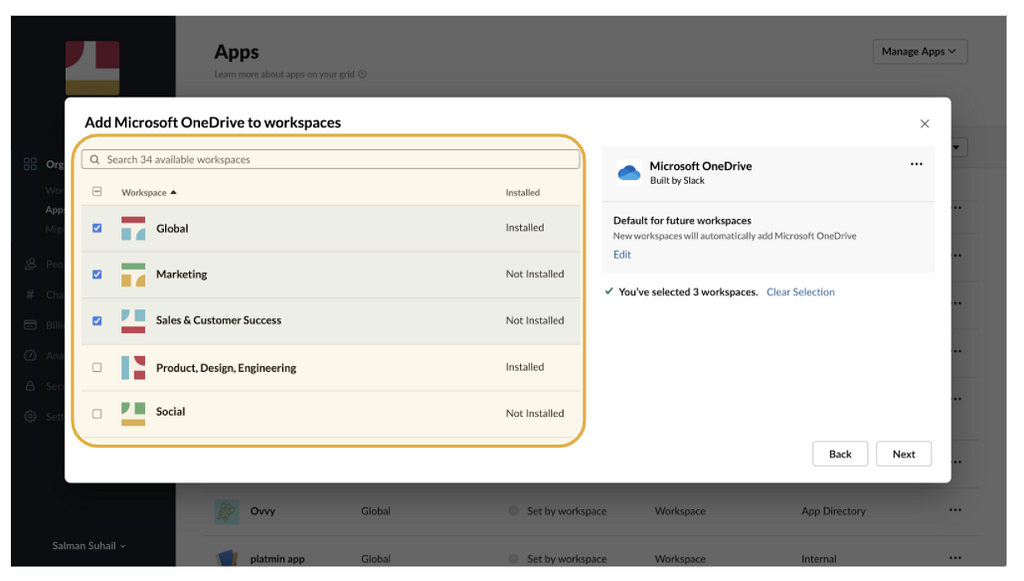
Task: Click the Edit link for default workspaces
Action: [622, 255]
